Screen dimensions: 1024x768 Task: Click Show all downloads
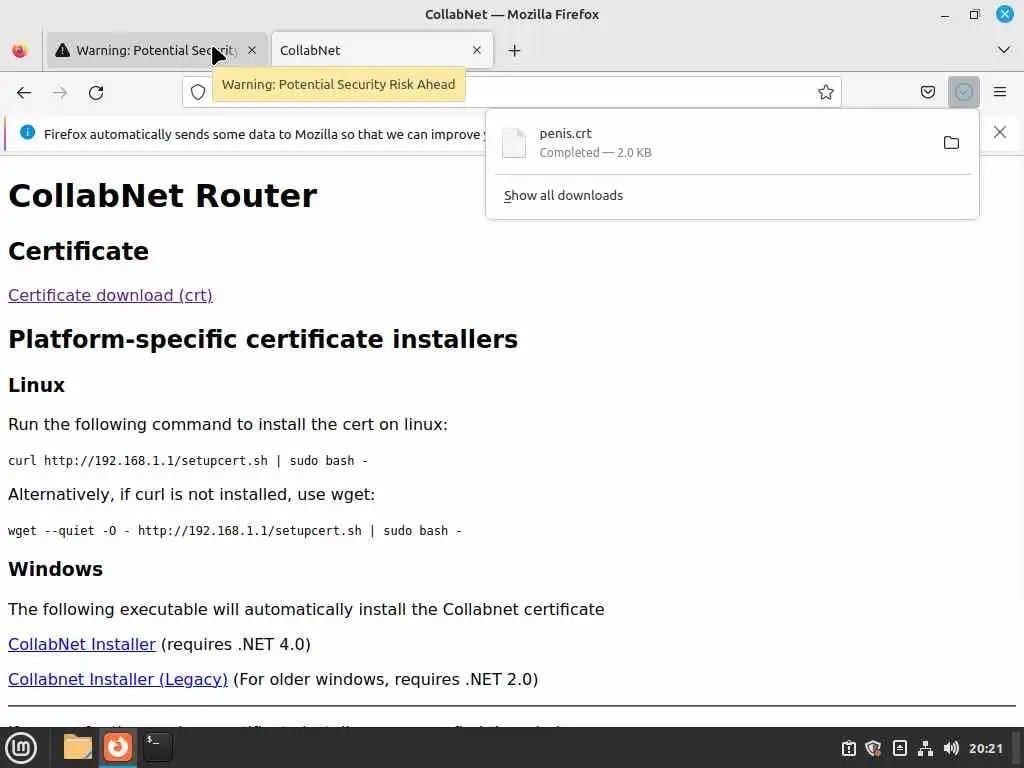564,195
